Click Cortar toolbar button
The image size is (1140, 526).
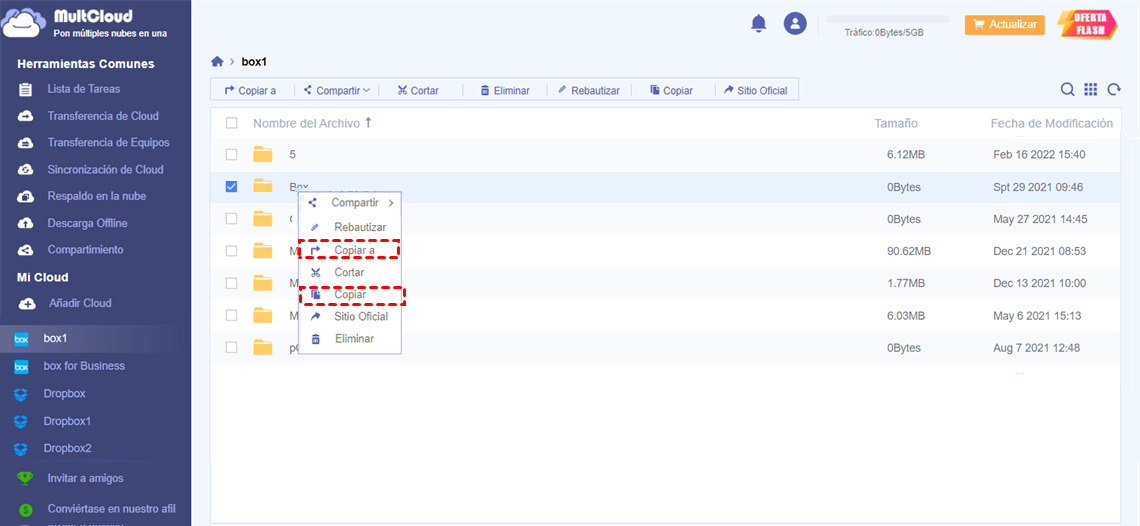pyautogui.click(x=418, y=90)
